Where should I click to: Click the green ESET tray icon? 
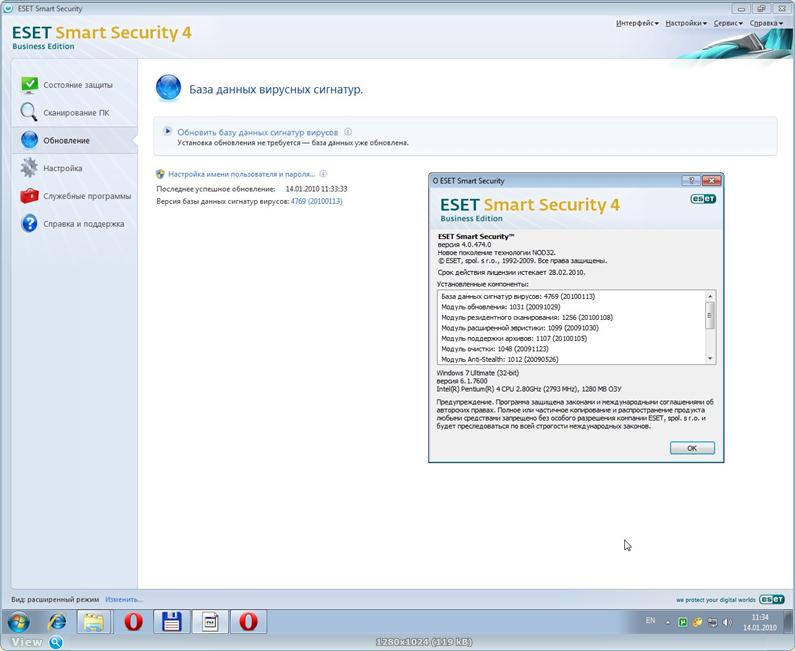(x=683, y=622)
